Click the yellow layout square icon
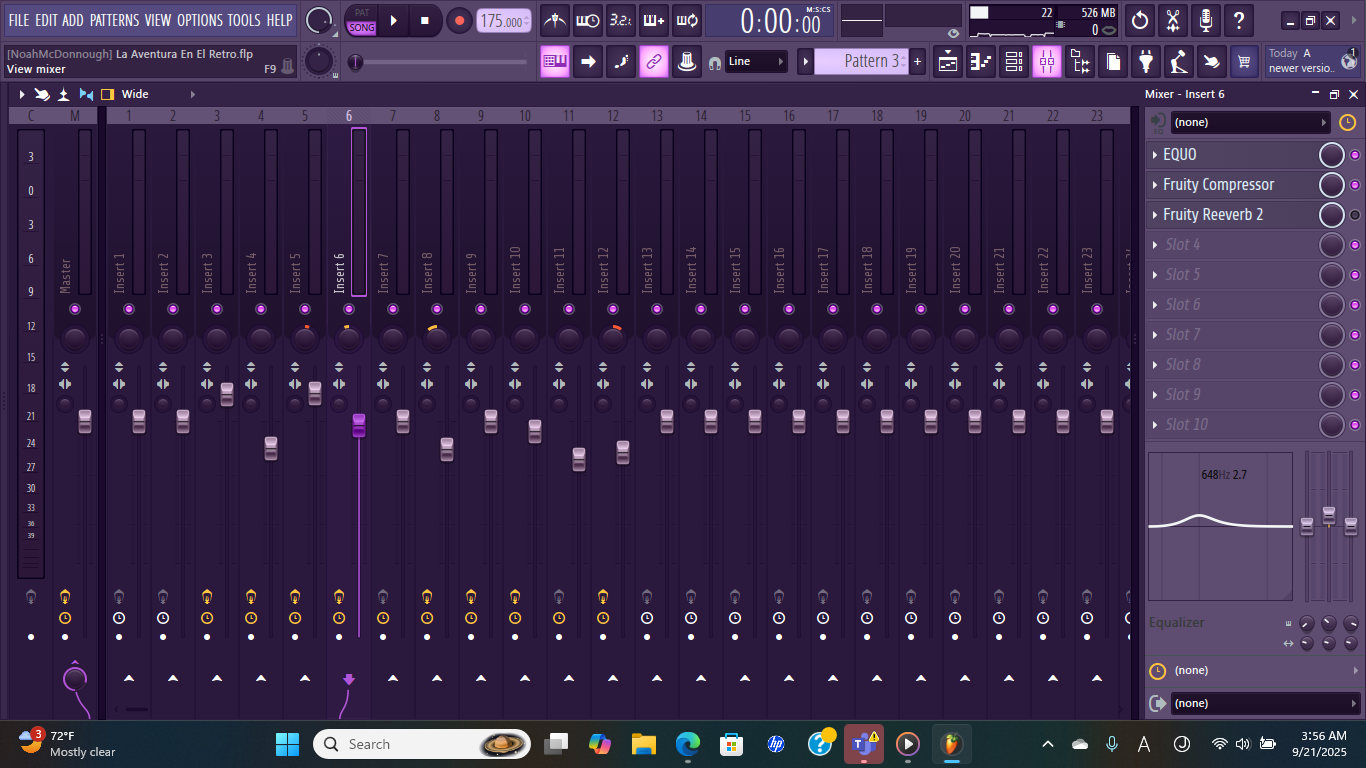Viewport: 1366px width, 768px height. click(x=107, y=94)
